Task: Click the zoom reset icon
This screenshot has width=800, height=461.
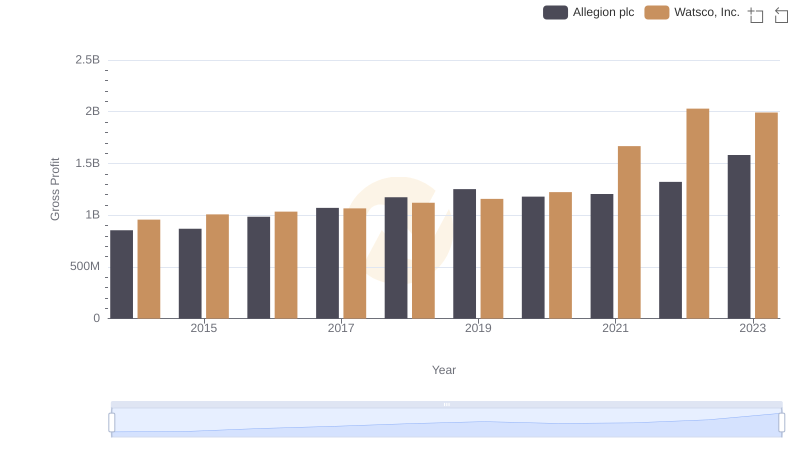Action: coord(781,15)
